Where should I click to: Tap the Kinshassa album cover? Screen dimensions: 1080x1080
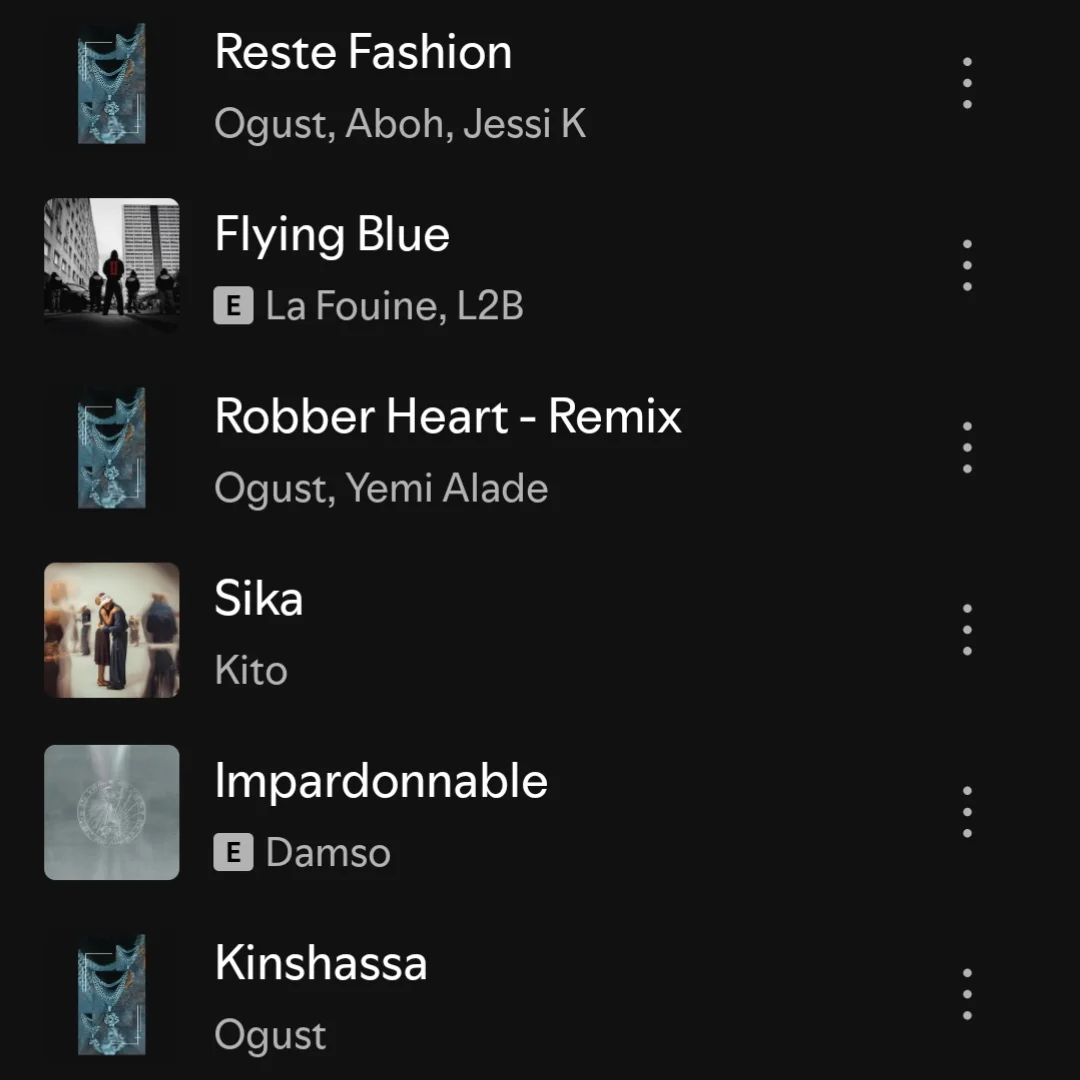[112, 994]
